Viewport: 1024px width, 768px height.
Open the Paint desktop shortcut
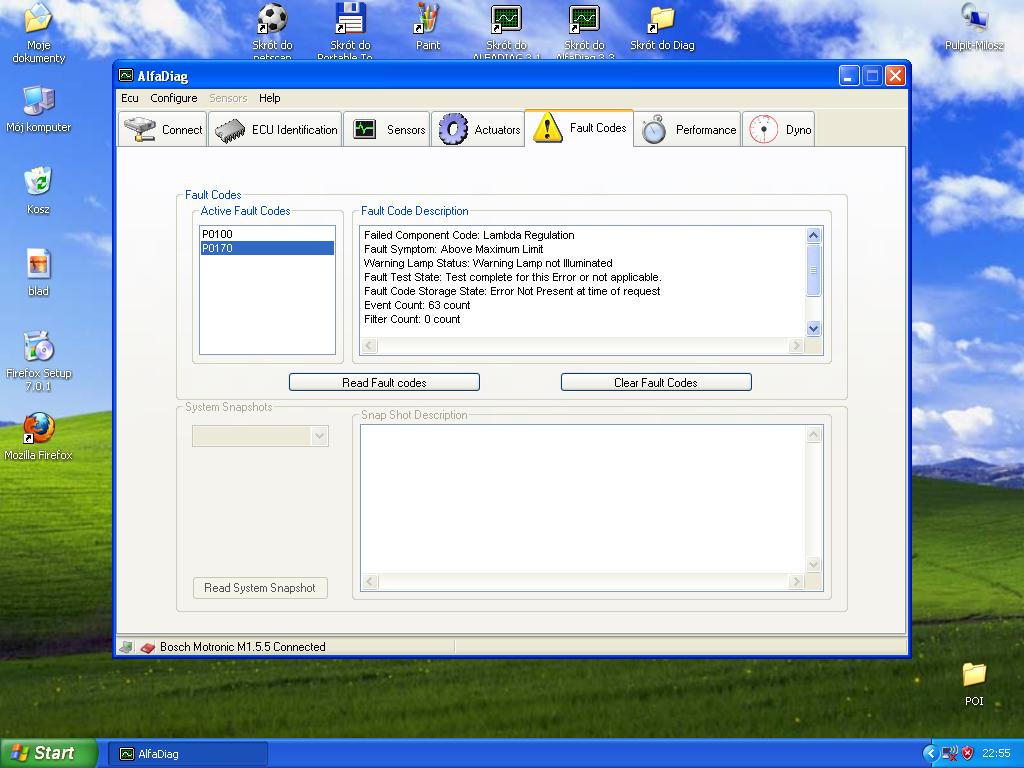428,19
